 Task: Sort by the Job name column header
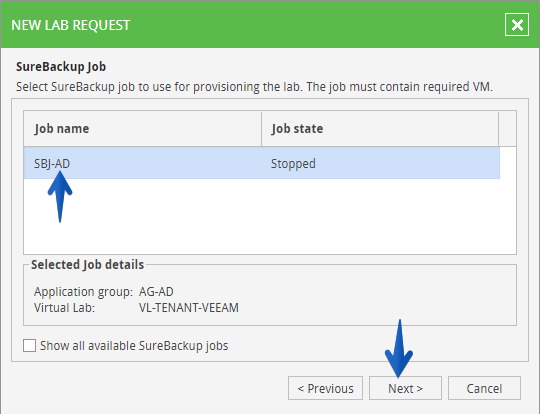pyautogui.click(x=143, y=128)
